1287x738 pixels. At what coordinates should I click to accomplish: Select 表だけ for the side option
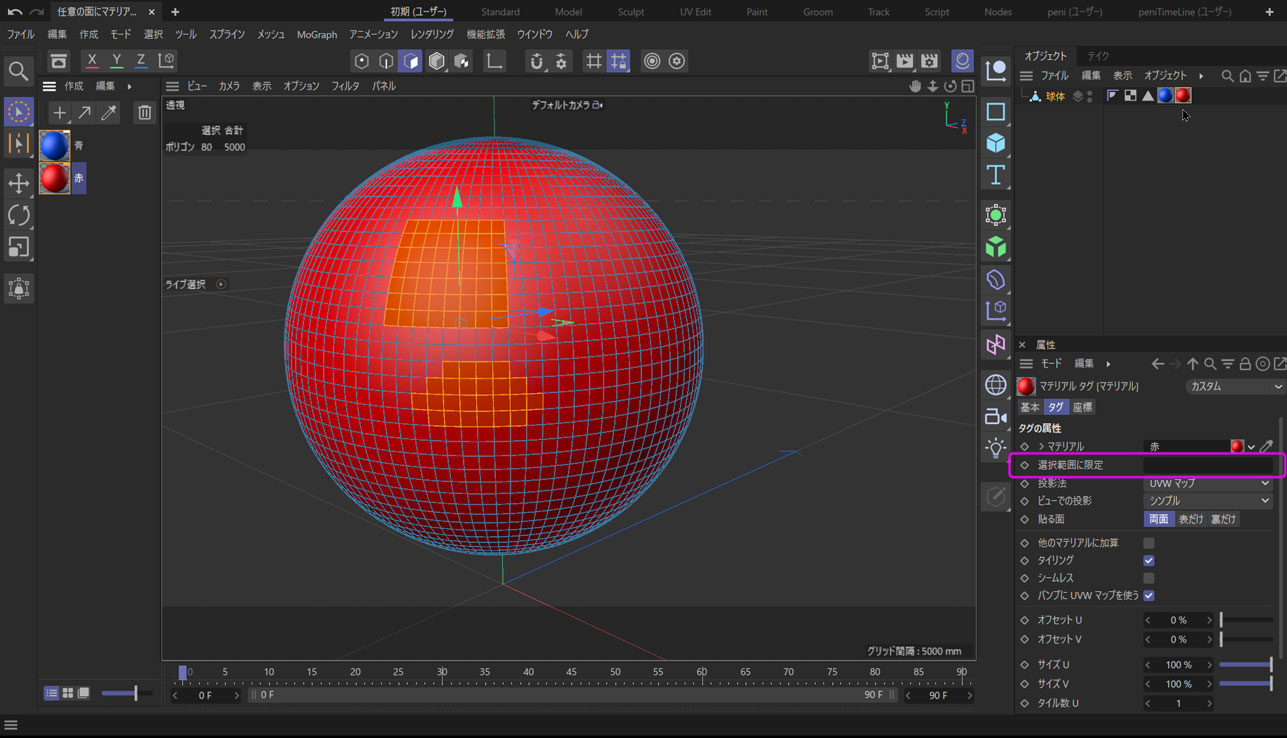pyautogui.click(x=1190, y=520)
